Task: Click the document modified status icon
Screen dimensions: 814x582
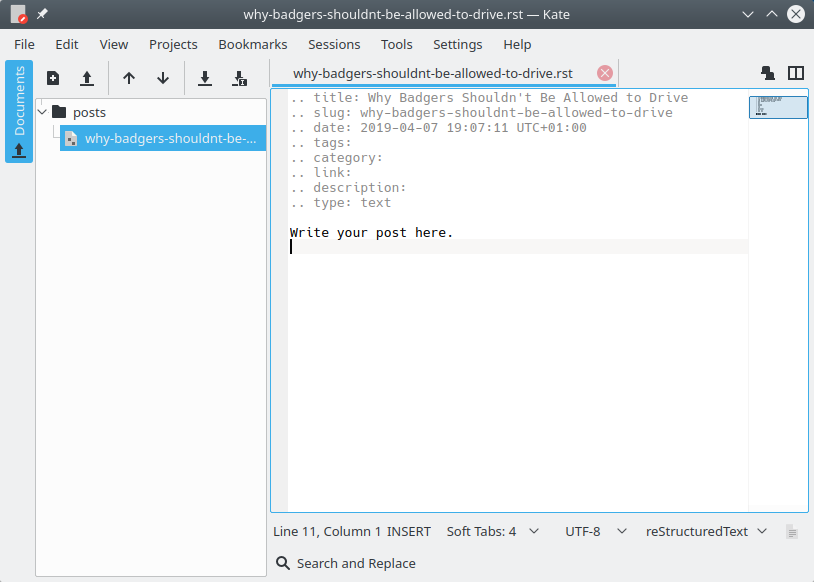Action: [x=792, y=532]
